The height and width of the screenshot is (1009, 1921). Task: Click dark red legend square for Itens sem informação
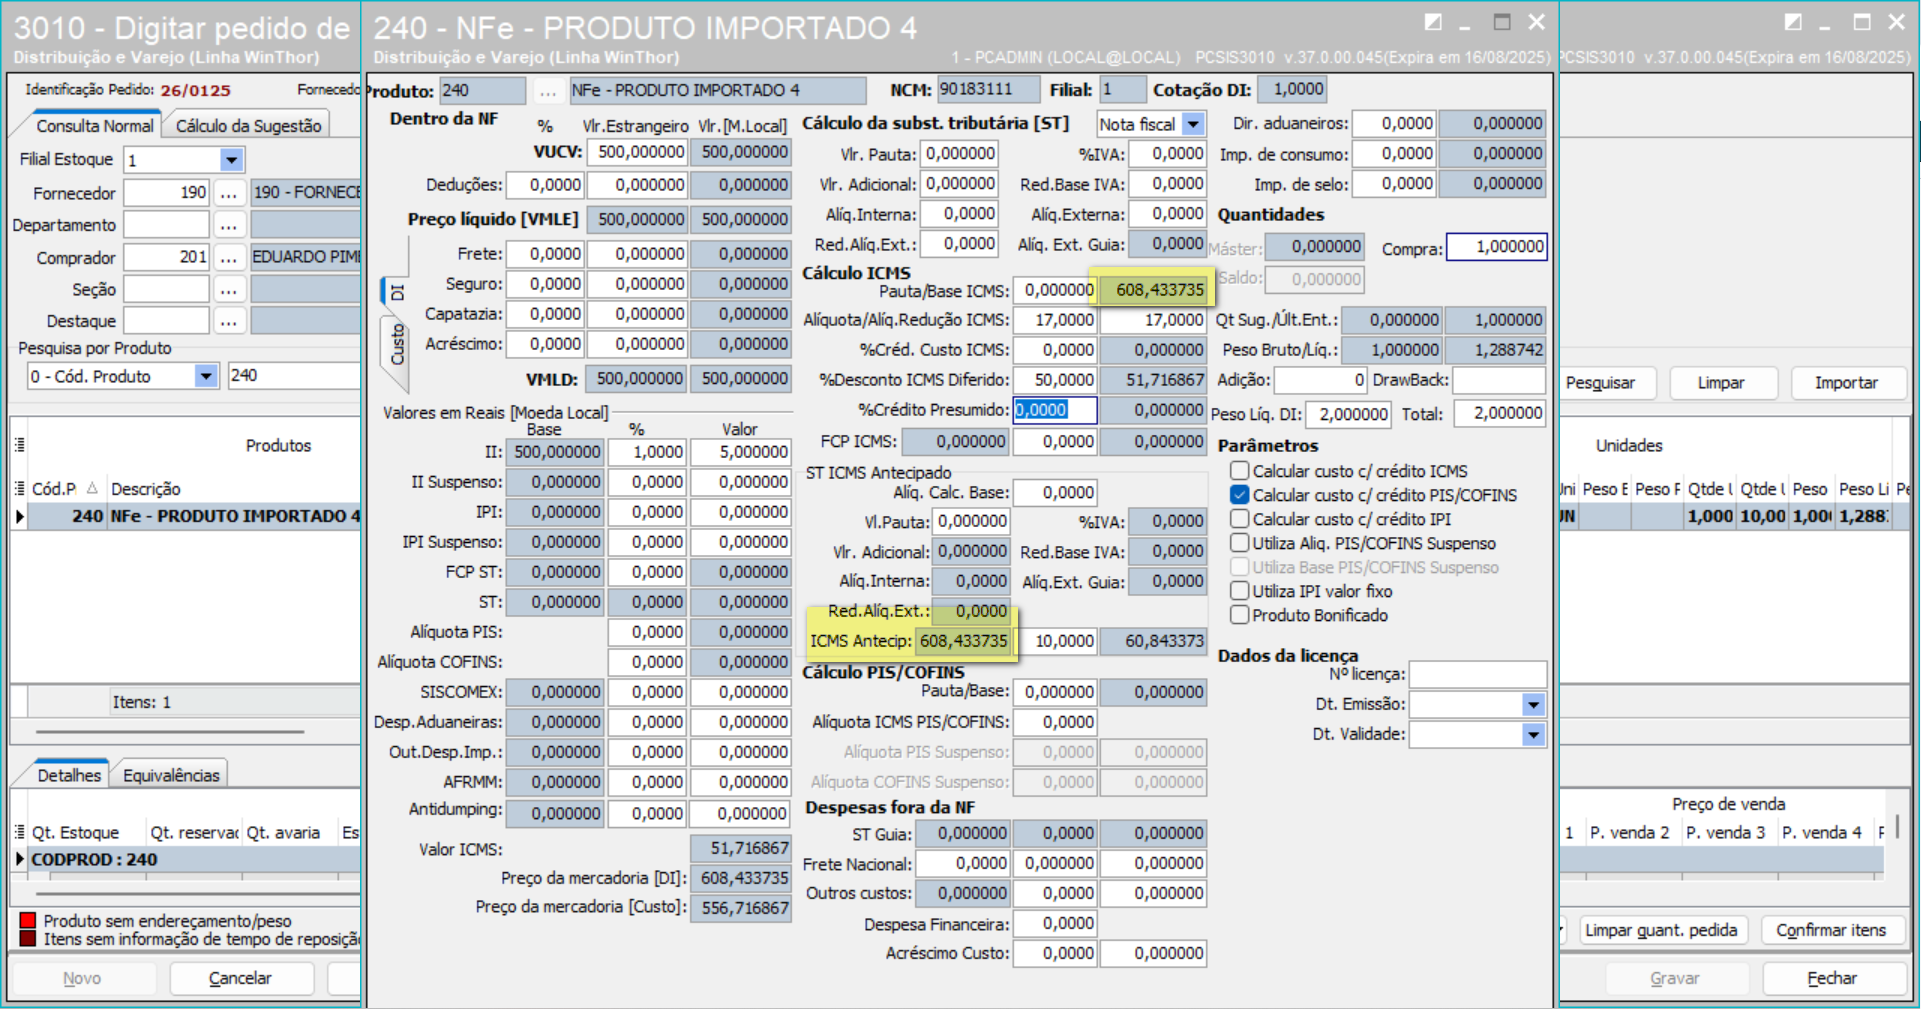pyautogui.click(x=28, y=939)
